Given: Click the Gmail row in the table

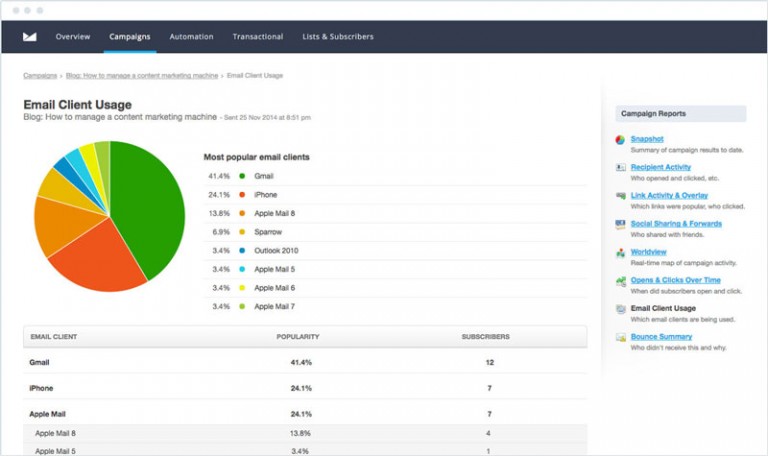Looking at the screenshot, I should tap(305, 362).
